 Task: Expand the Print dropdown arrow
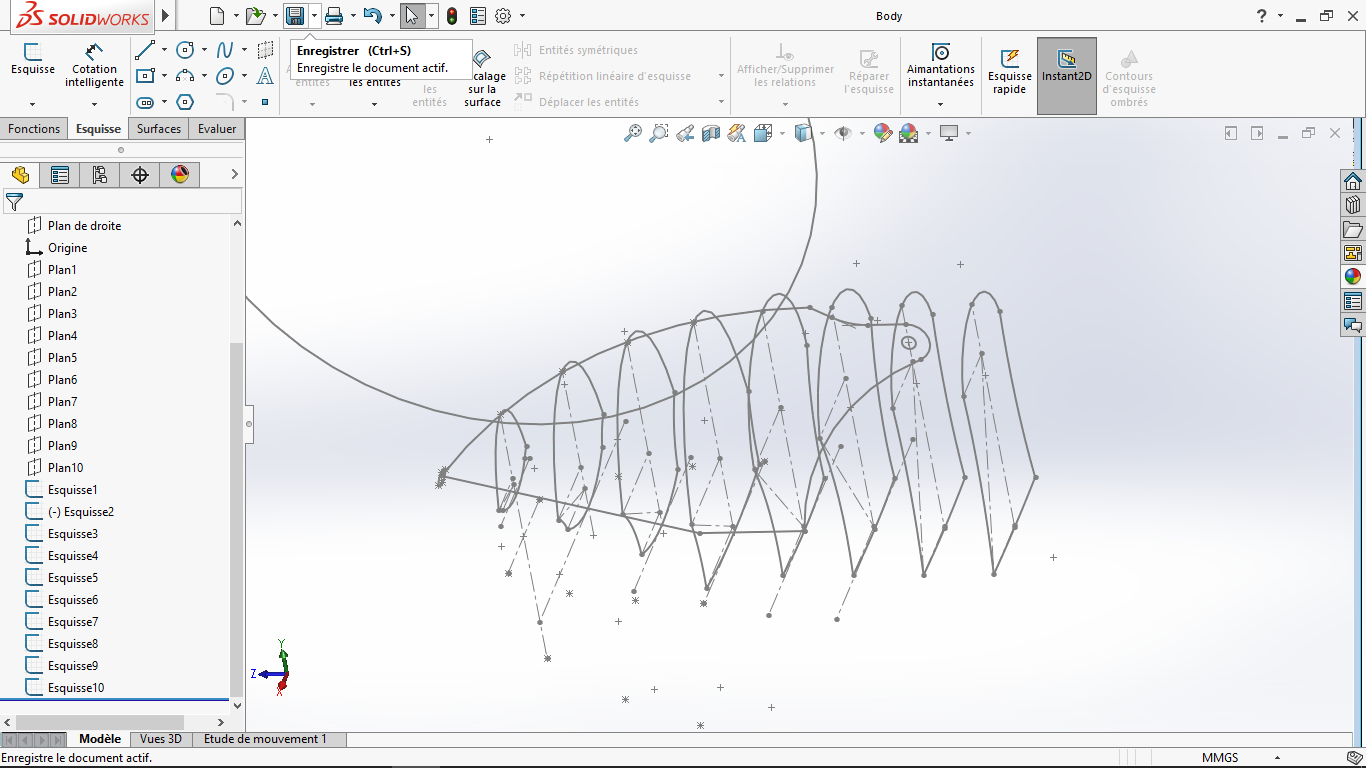353,16
